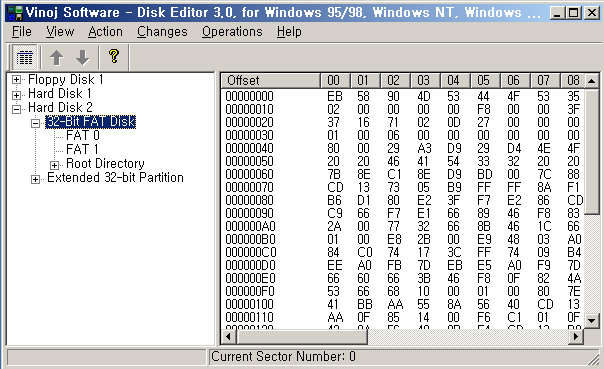
Task: Open the File menu
Action: [x=22, y=32]
